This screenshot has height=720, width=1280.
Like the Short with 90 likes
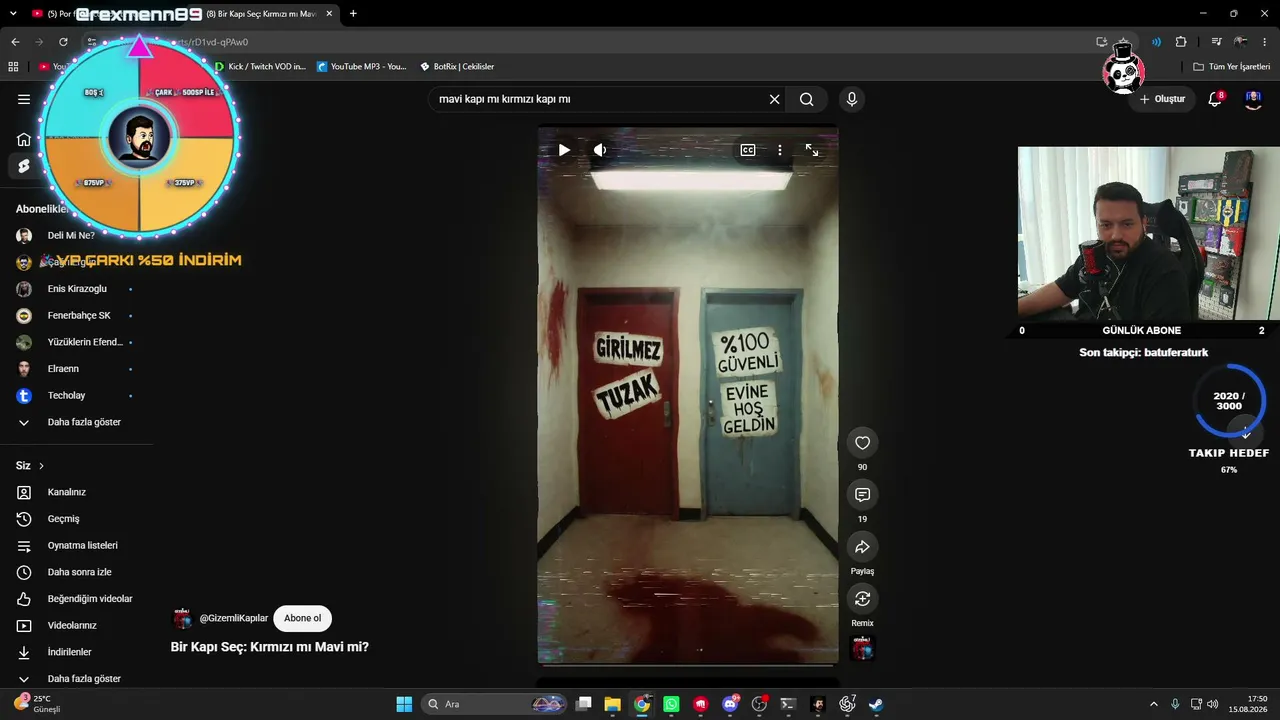(x=862, y=443)
